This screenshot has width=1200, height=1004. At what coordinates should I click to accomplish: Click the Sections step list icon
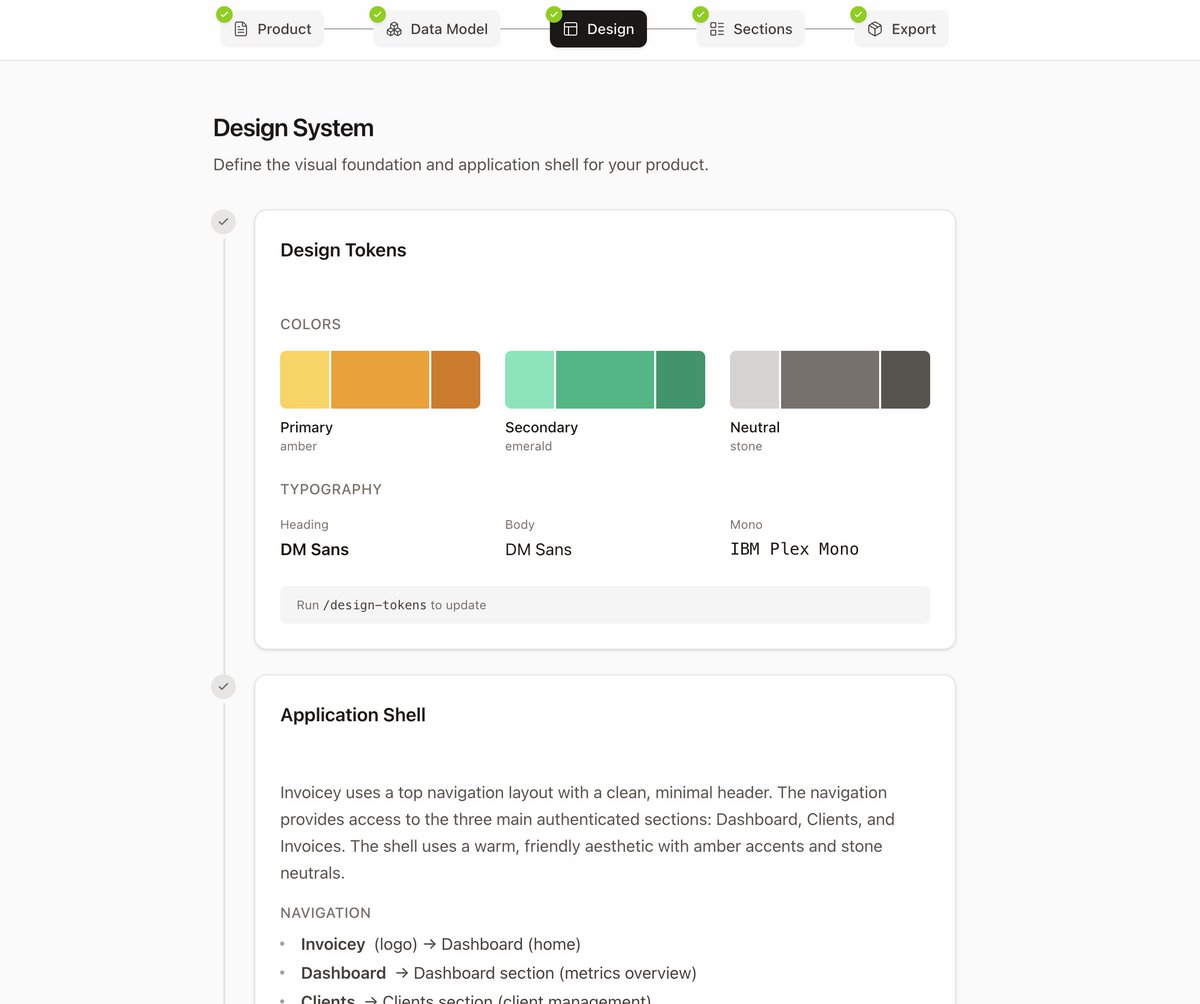coord(716,29)
